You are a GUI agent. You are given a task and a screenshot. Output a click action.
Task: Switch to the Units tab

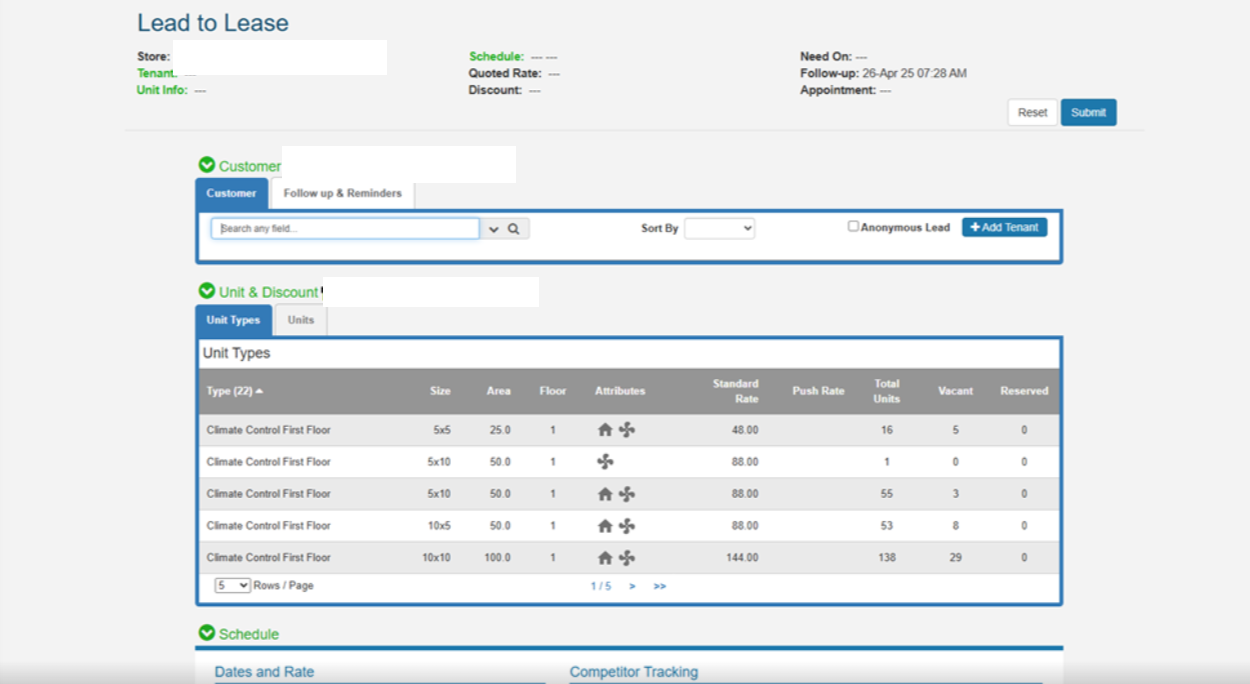point(301,320)
